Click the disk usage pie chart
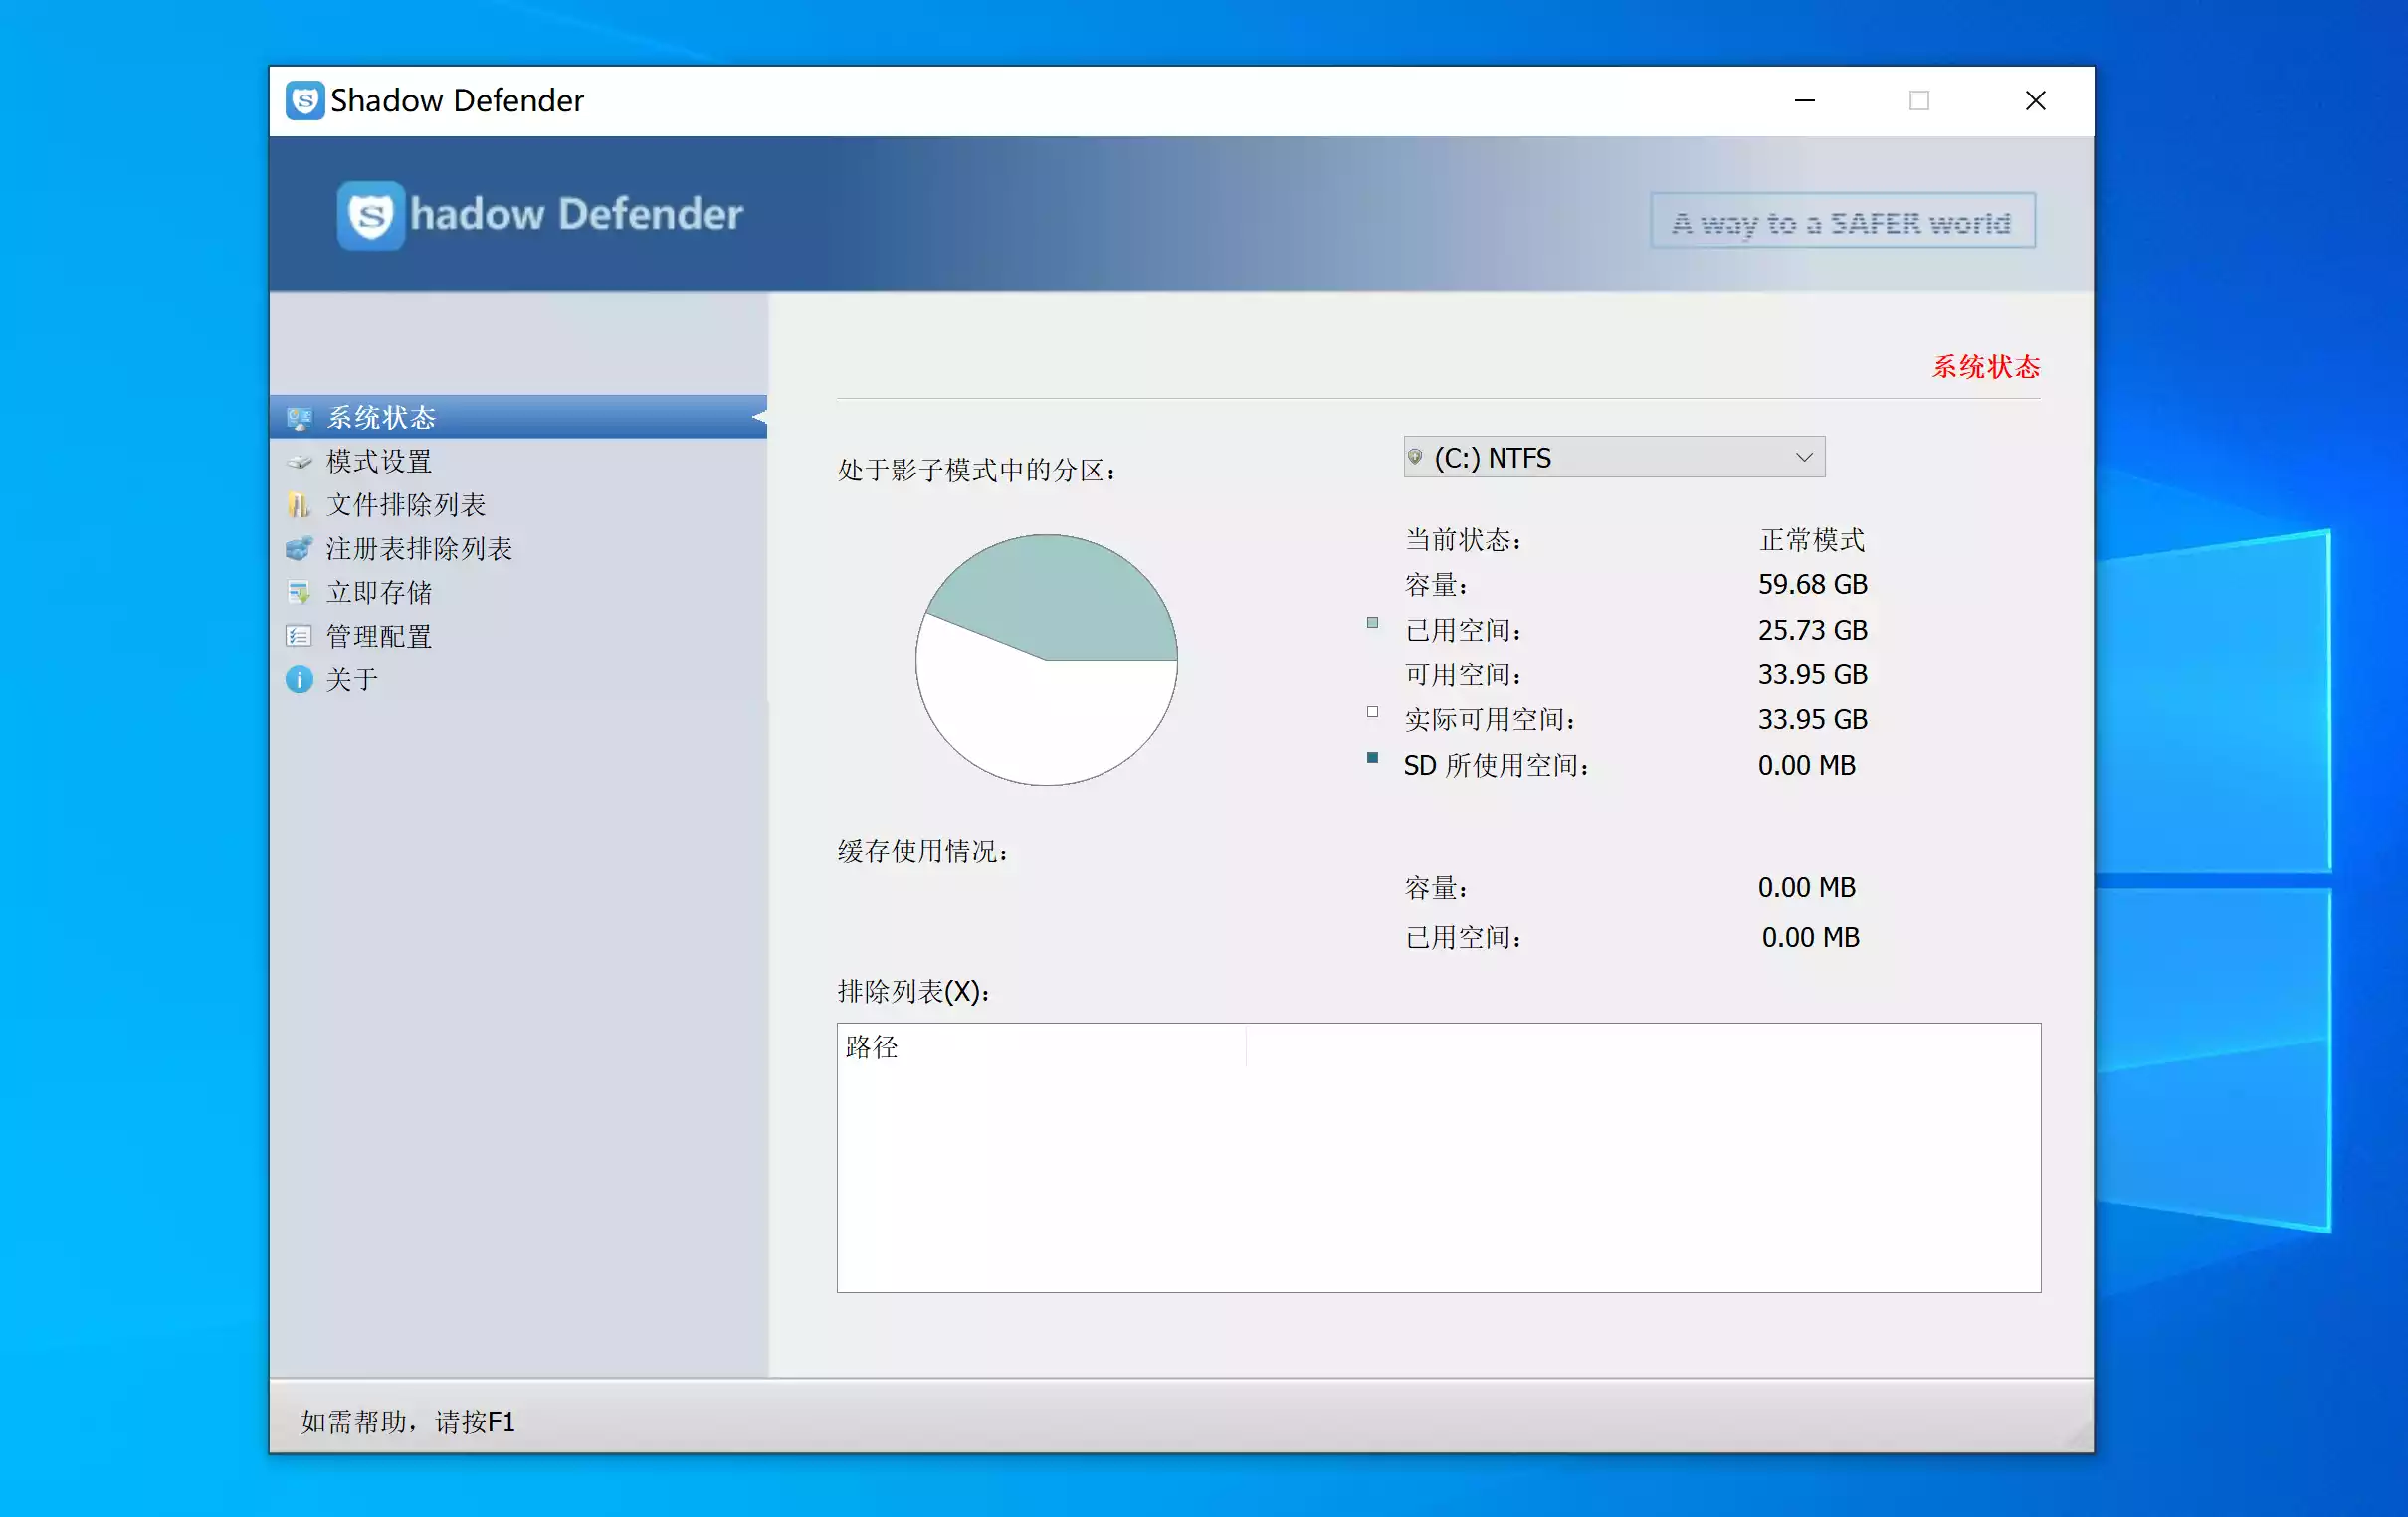 pyautogui.click(x=1046, y=660)
